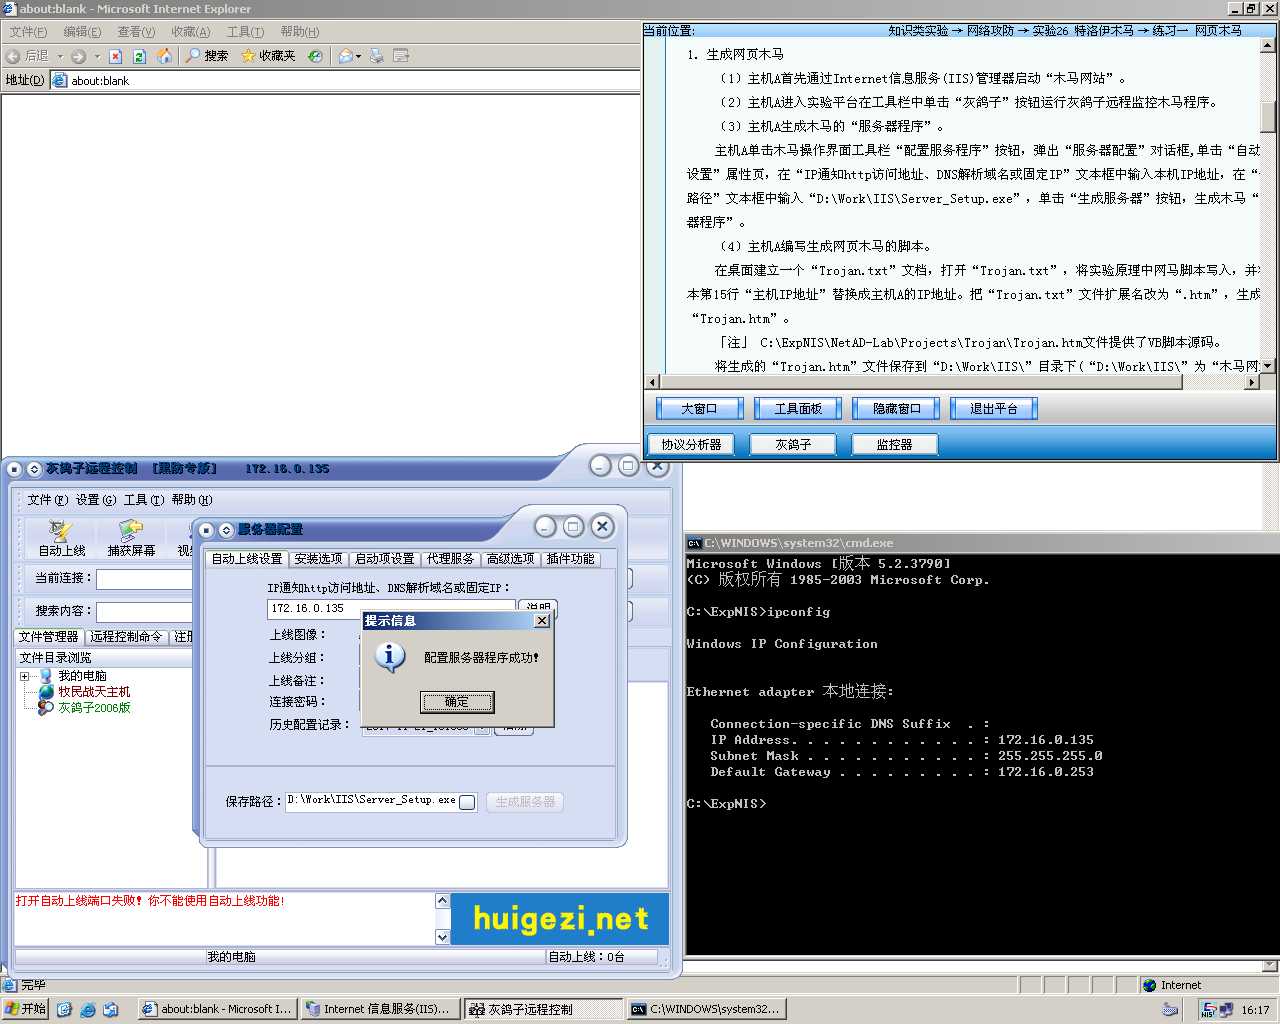Open IE Search (搜索) toolbar button
Image resolution: width=1280 pixels, height=1024 pixels.
(207, 56)
